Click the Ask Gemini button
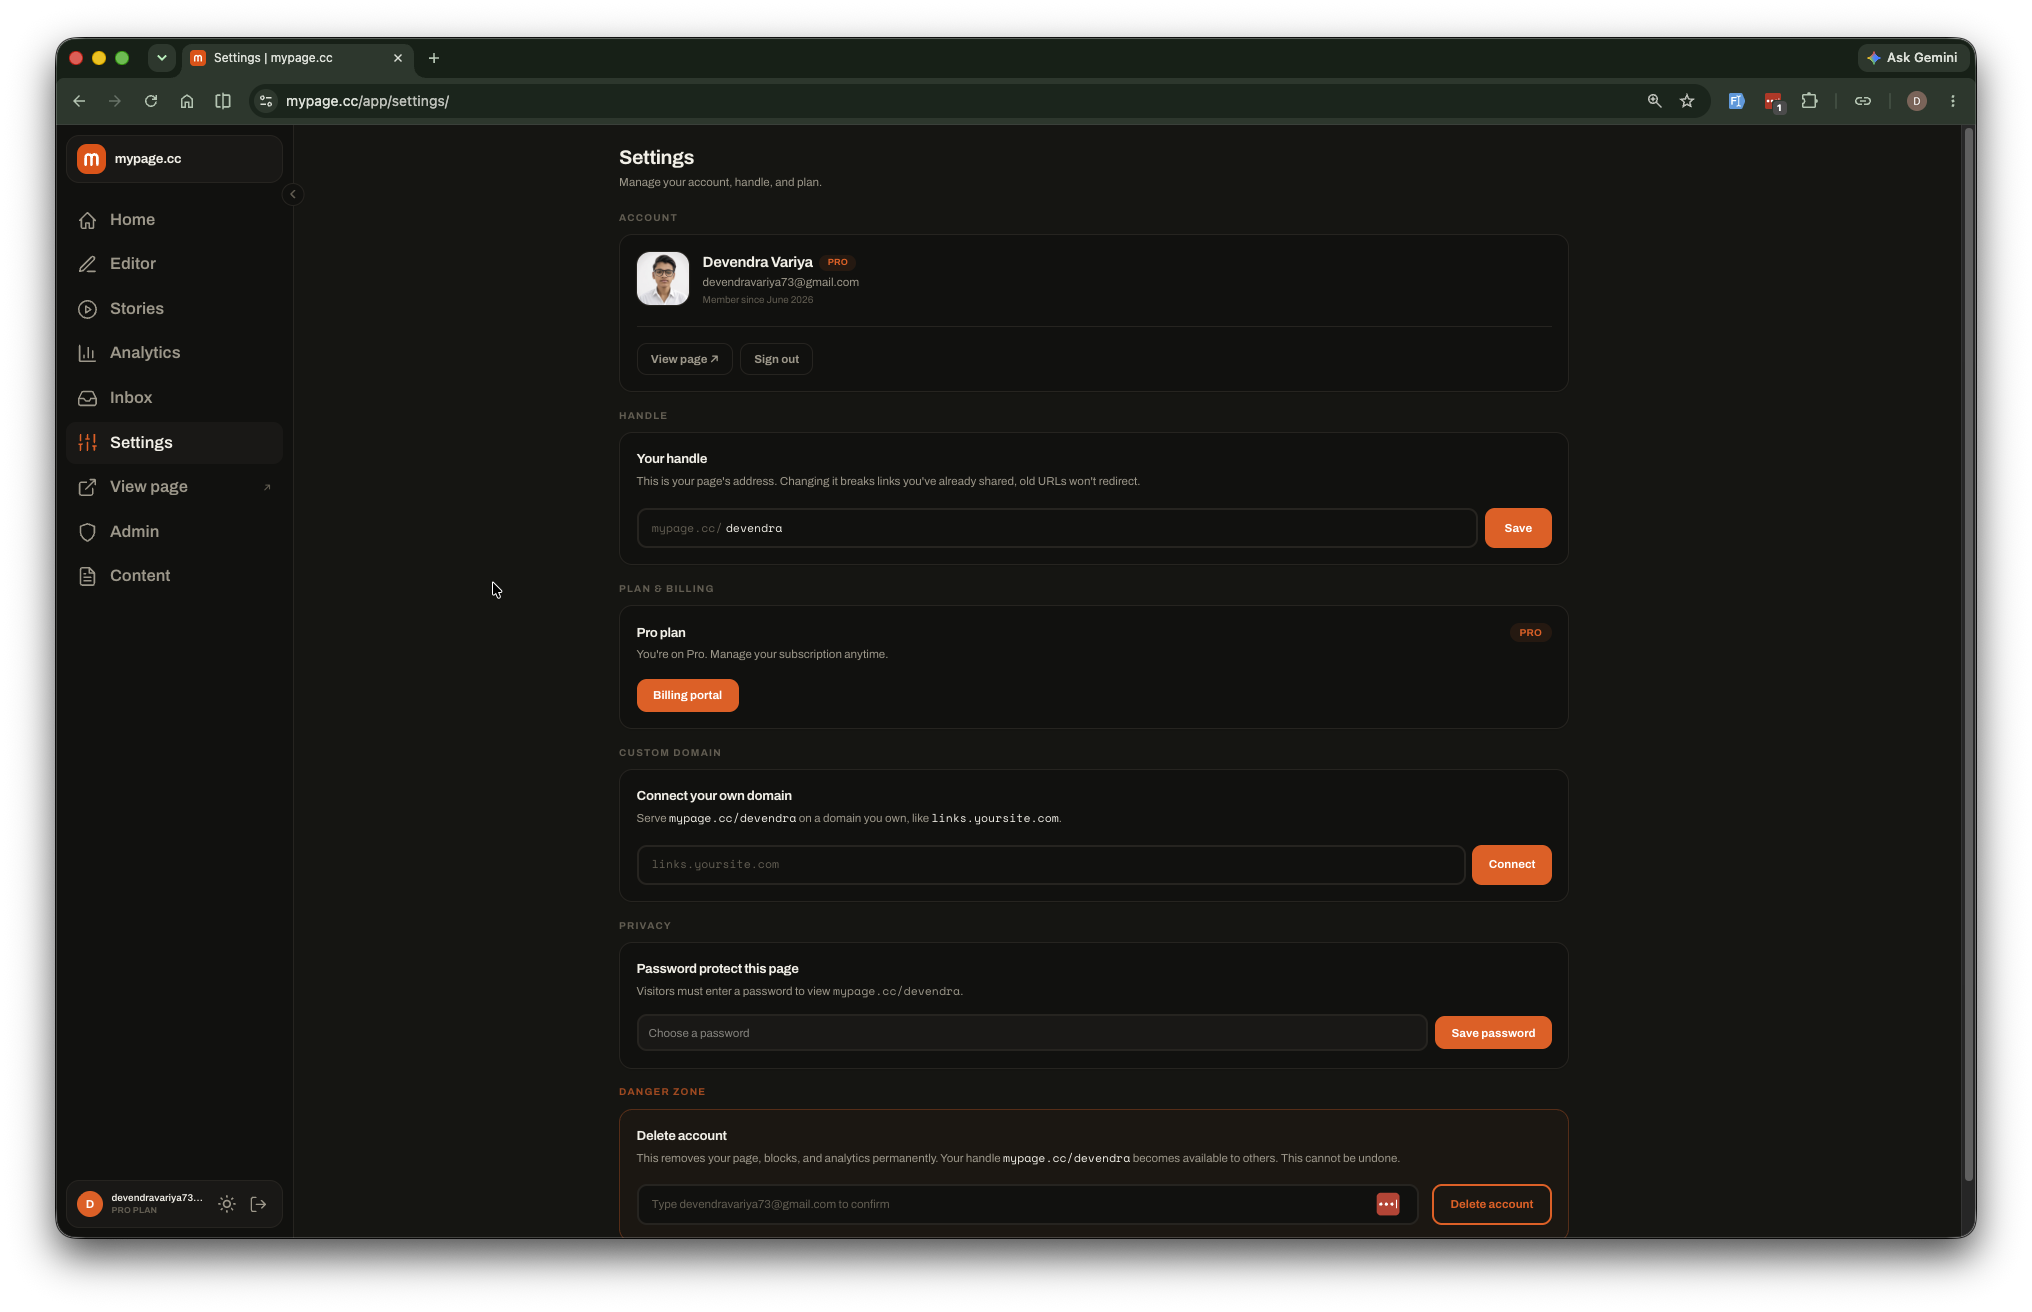This screenshot has width=2032, height=1312. [x=1912, y=58]
